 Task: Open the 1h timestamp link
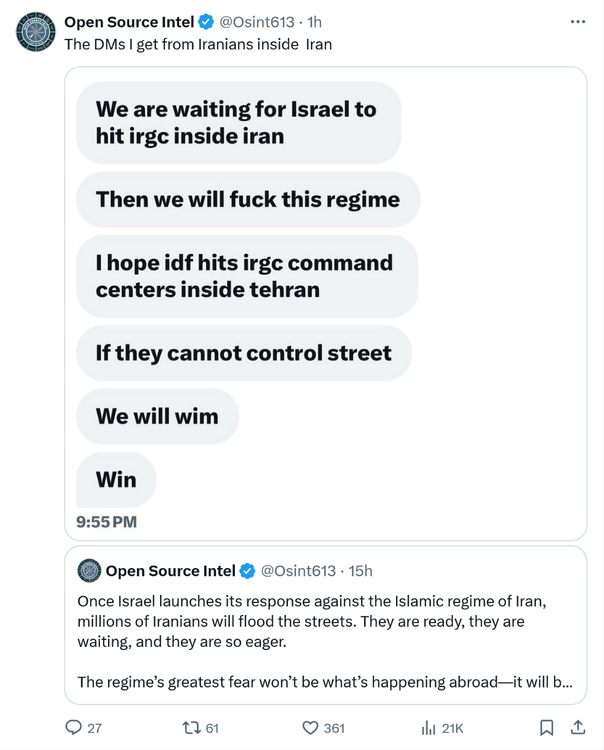(x=314, y=22)
